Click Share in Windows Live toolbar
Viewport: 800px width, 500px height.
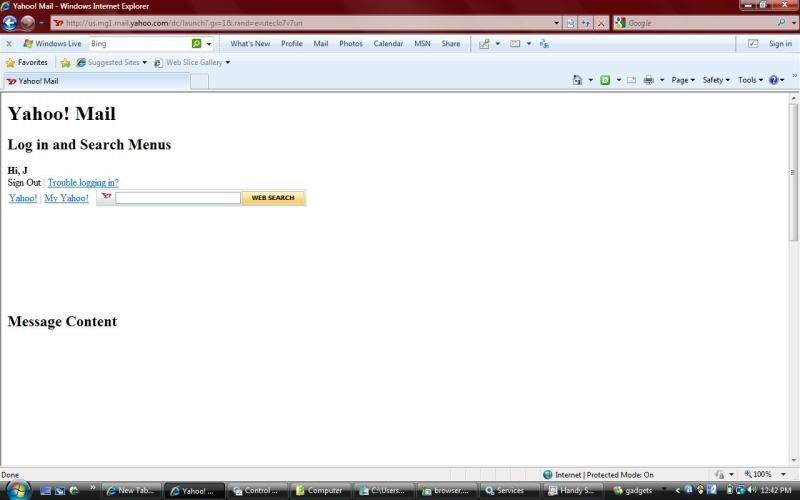click(451, 44)
